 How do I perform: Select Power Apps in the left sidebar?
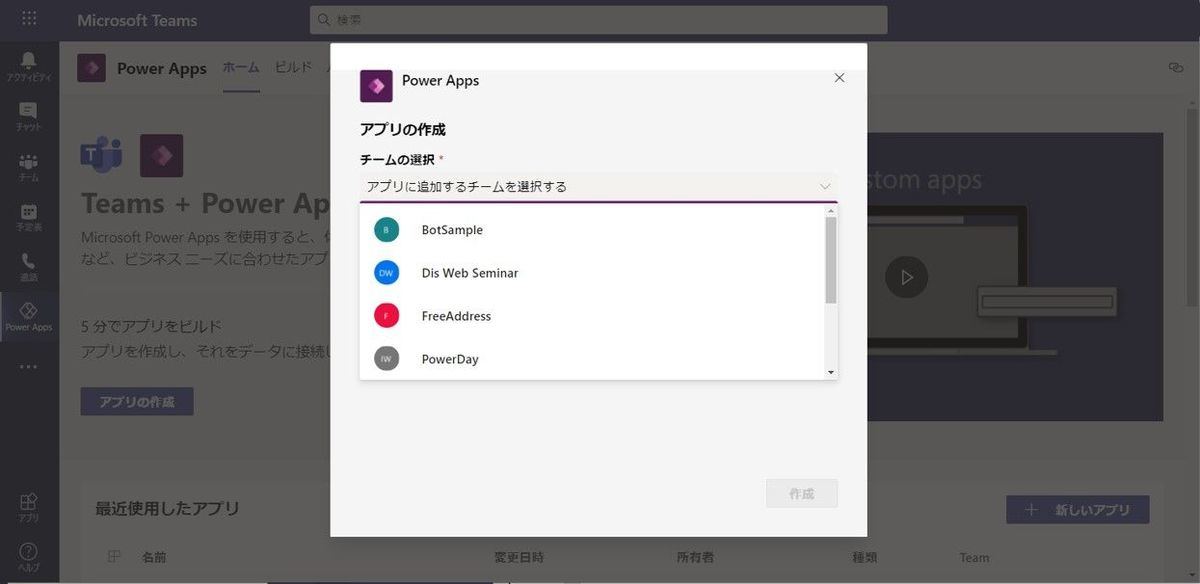tap(29, 317)
